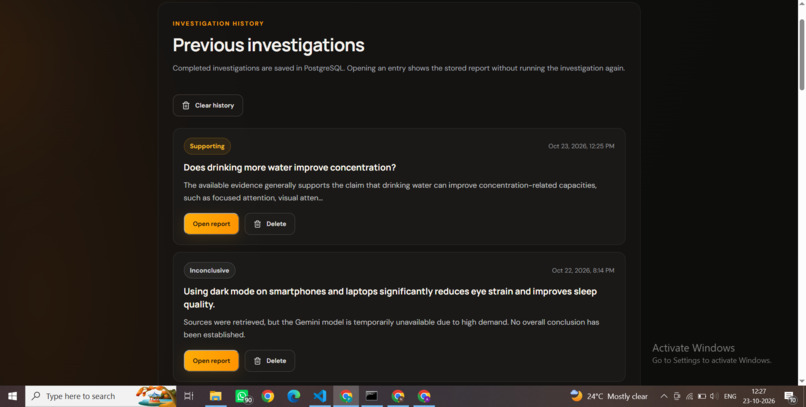Screen dimensions: 806x407
Task: Open the clock showing 12:27
Action: click(x=759, y=396)
